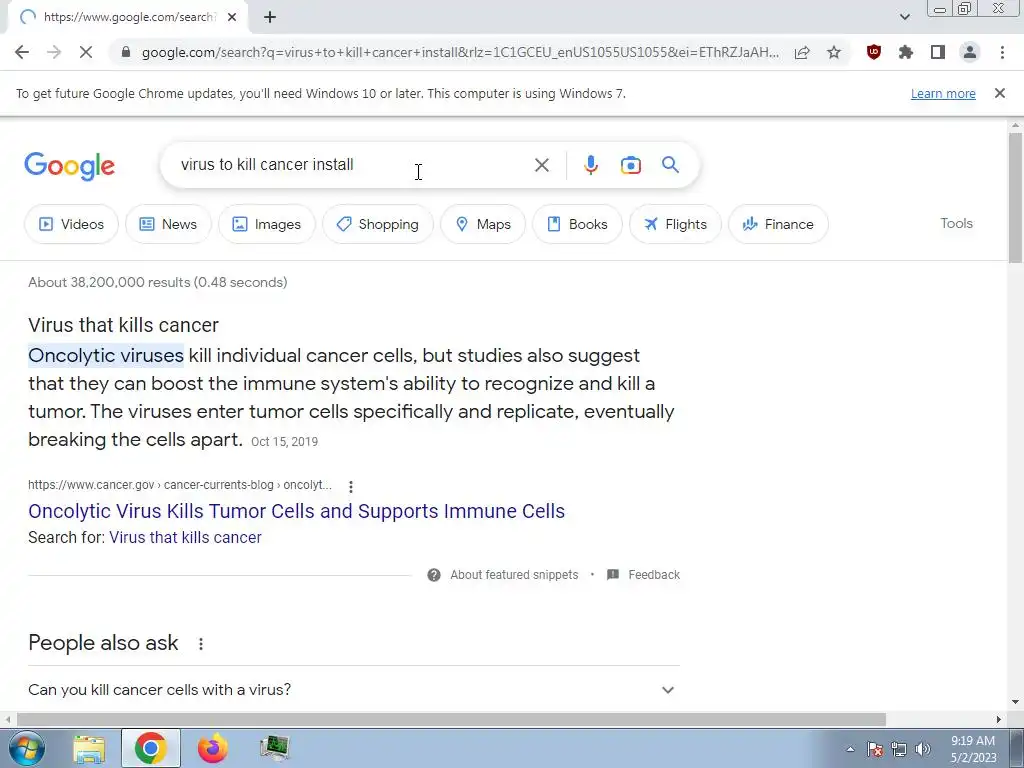Expand 'Can you kill cancer cells with a virus?'
Image resolution: width=1024 pixels, height=768 pixels.
[354, 690]
